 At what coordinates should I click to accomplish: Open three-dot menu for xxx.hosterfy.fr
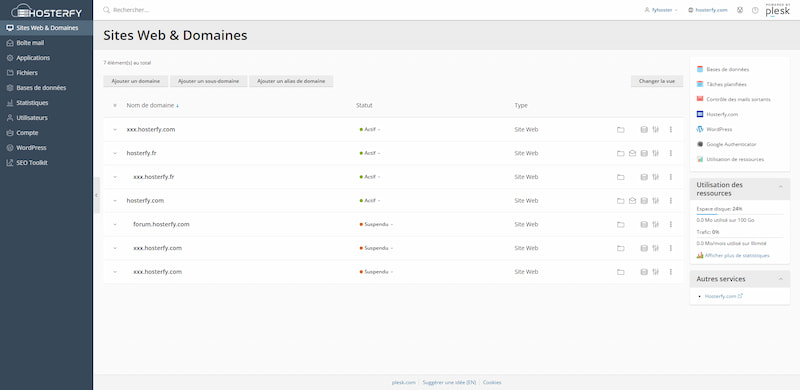point(671,177)
